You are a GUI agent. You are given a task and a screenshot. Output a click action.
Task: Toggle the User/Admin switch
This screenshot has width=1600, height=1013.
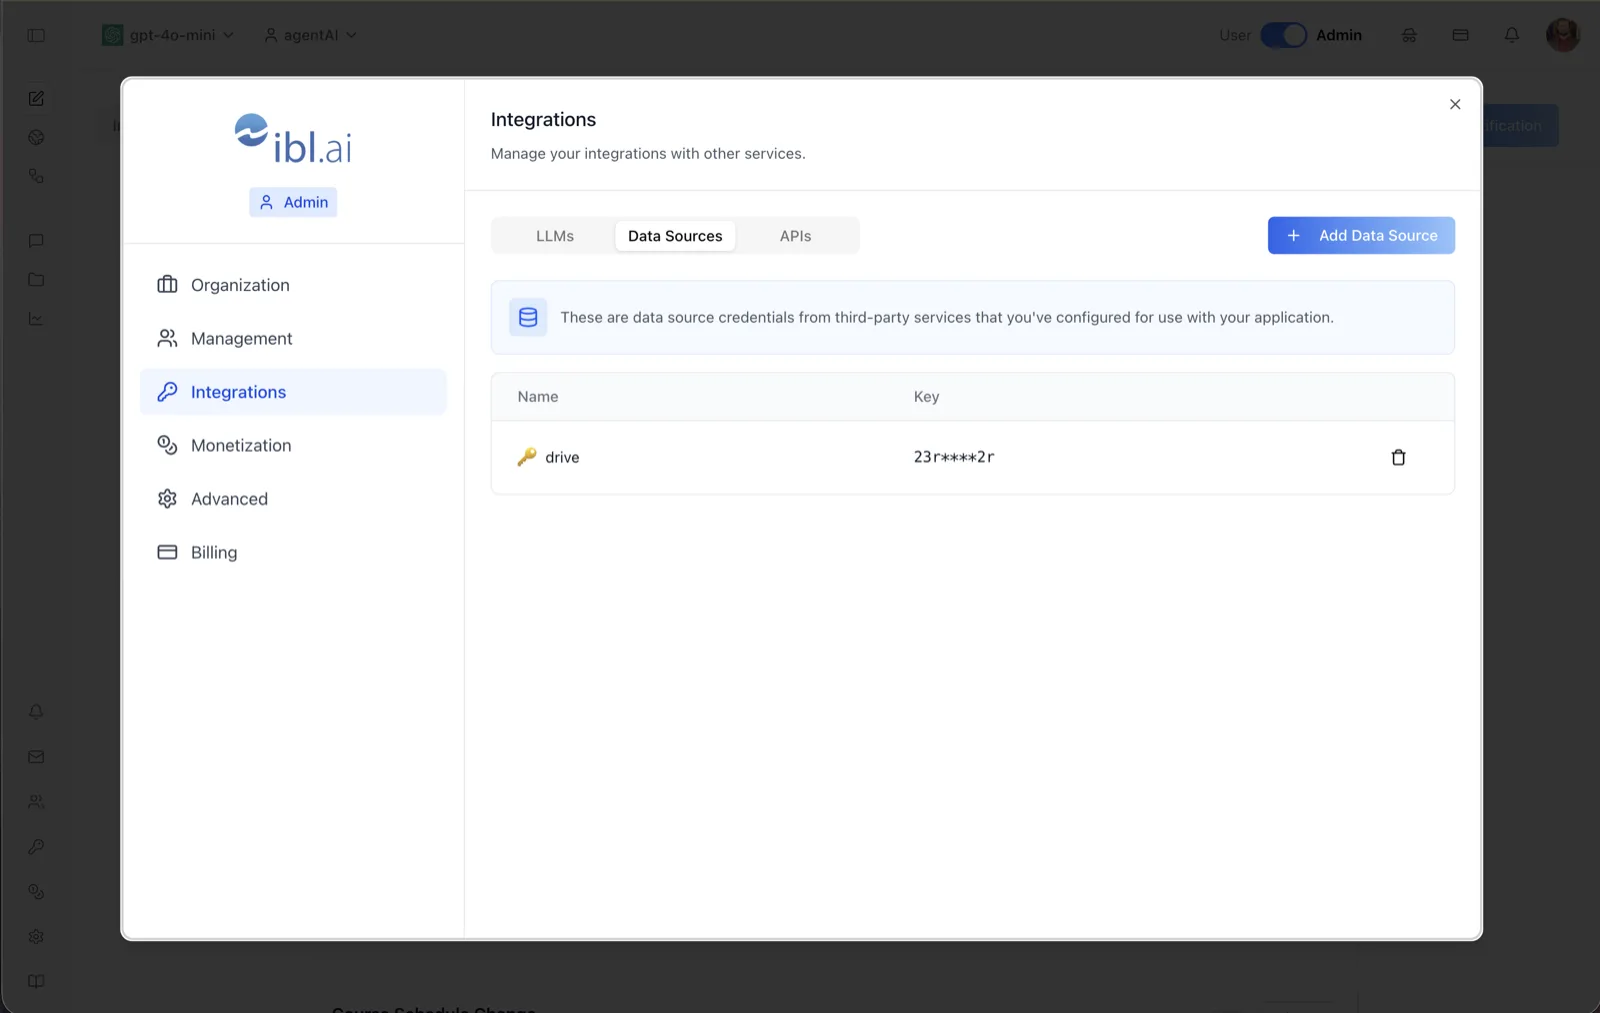pos(1283,35)
